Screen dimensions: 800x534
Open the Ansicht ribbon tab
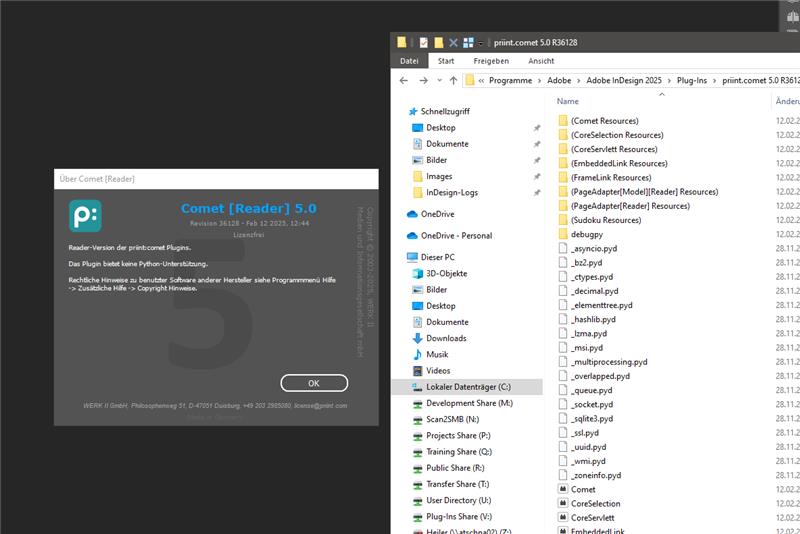tap(541, 61)
